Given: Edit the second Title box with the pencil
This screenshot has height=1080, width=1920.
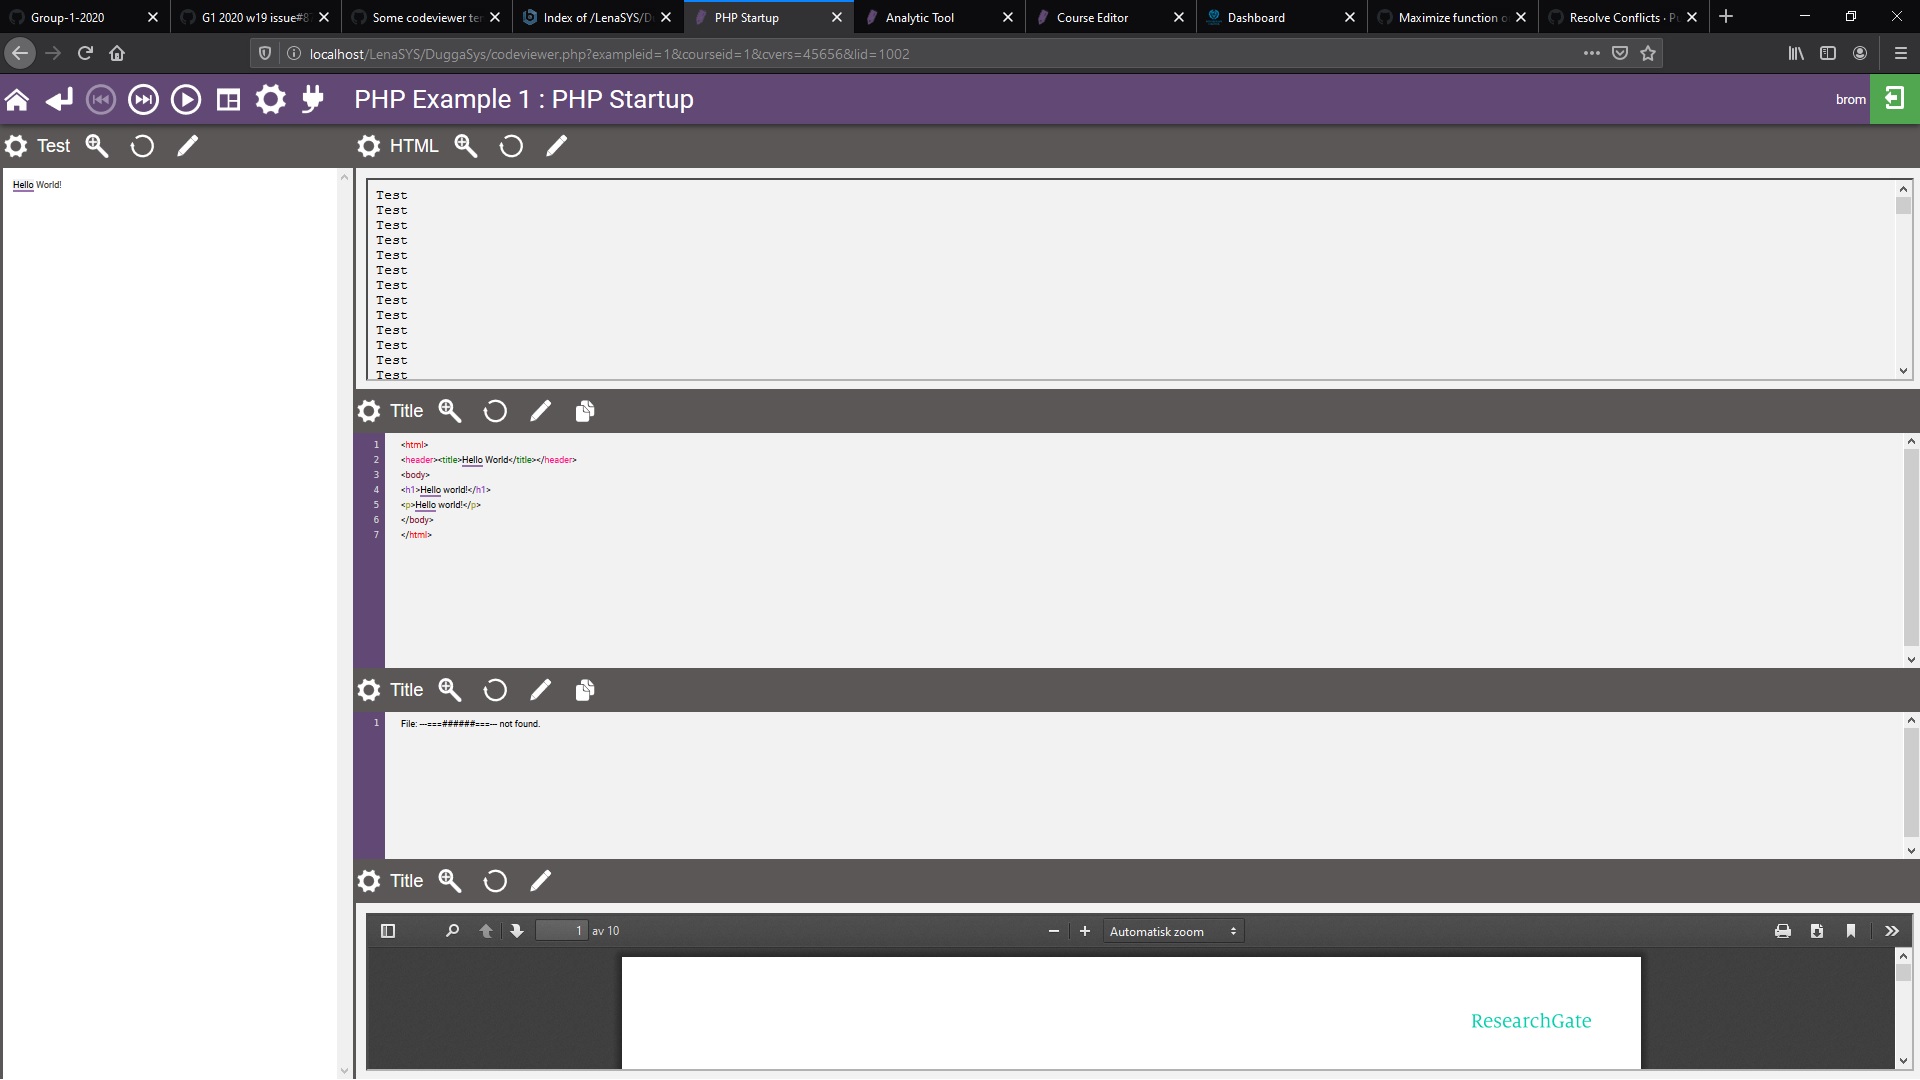Looking at the screenshot, I should (540, 690).
